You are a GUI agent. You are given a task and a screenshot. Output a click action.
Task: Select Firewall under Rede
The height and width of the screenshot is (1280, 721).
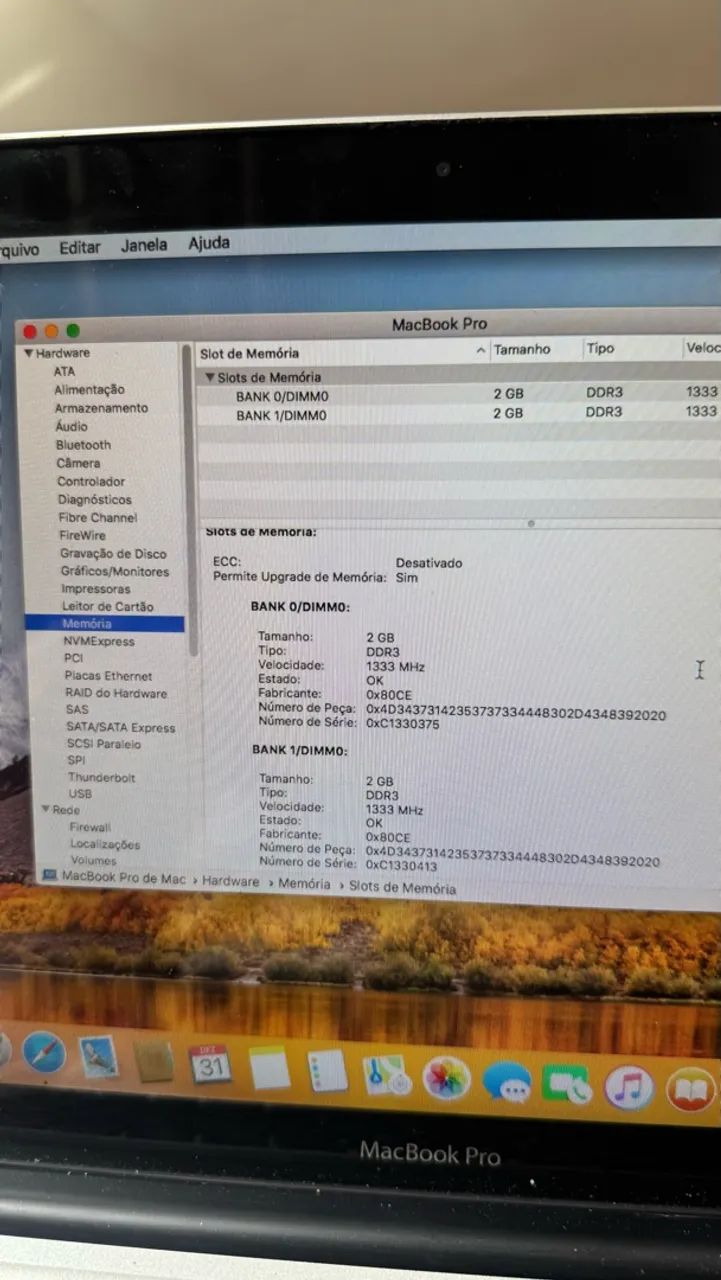90,827
